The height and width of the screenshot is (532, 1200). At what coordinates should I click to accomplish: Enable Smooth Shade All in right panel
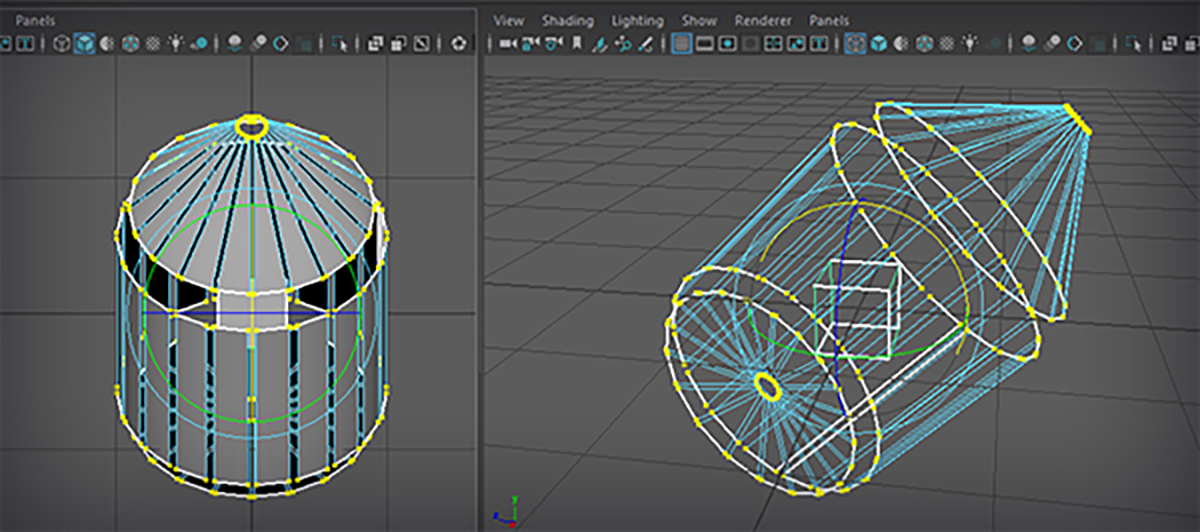[877, 43]
